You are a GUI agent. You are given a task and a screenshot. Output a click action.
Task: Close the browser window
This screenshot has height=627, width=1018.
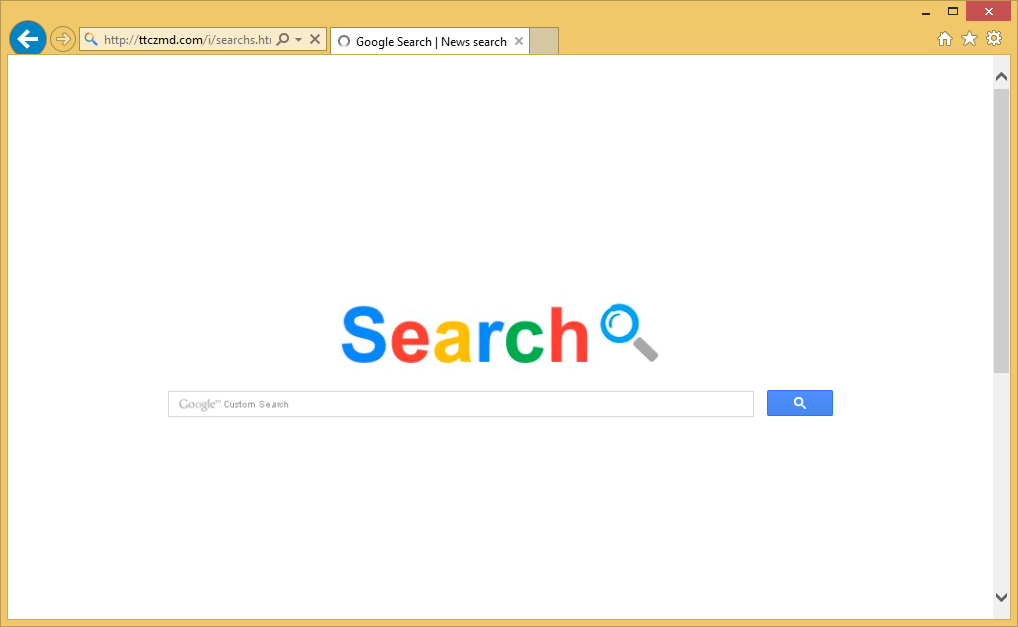[x=988, y=12]
